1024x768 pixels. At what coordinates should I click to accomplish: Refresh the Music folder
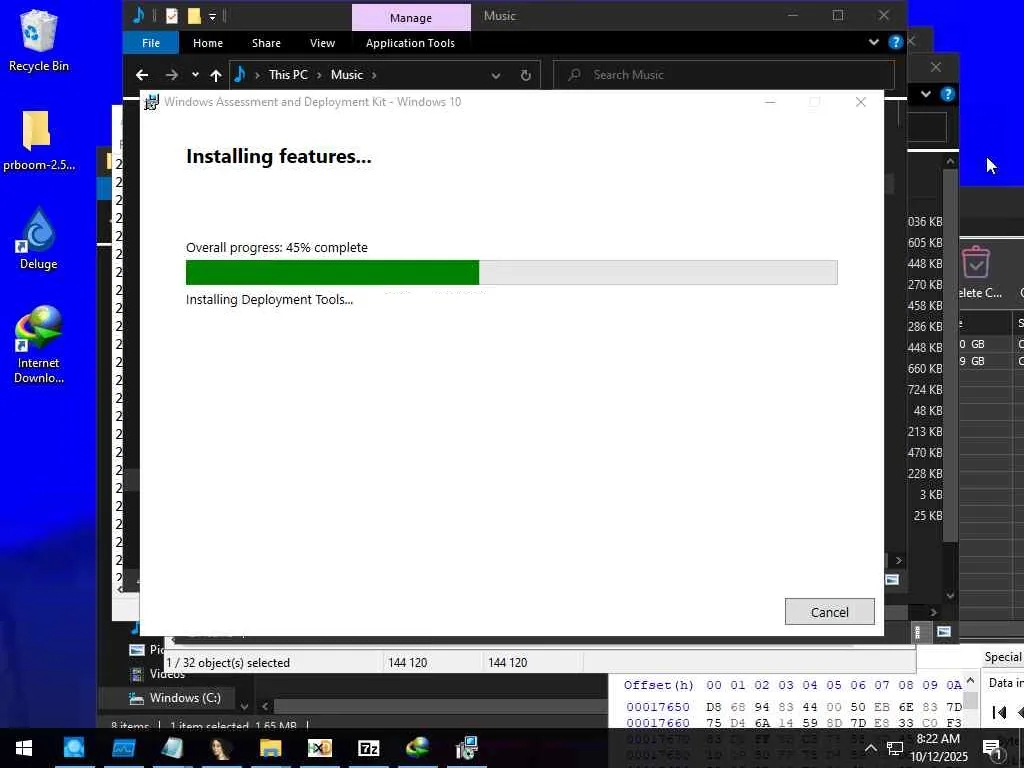pyautogui.click(x=526, y=76)
